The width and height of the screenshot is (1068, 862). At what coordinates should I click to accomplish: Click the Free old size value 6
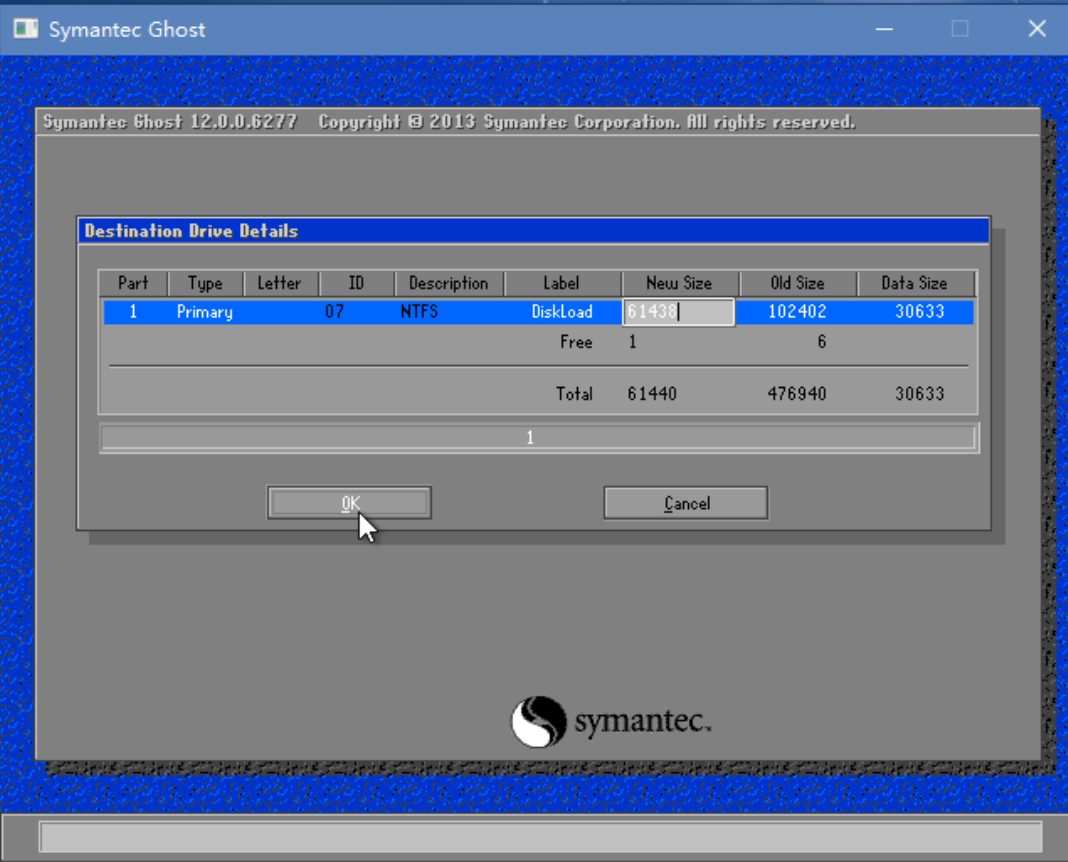point(821,342)
